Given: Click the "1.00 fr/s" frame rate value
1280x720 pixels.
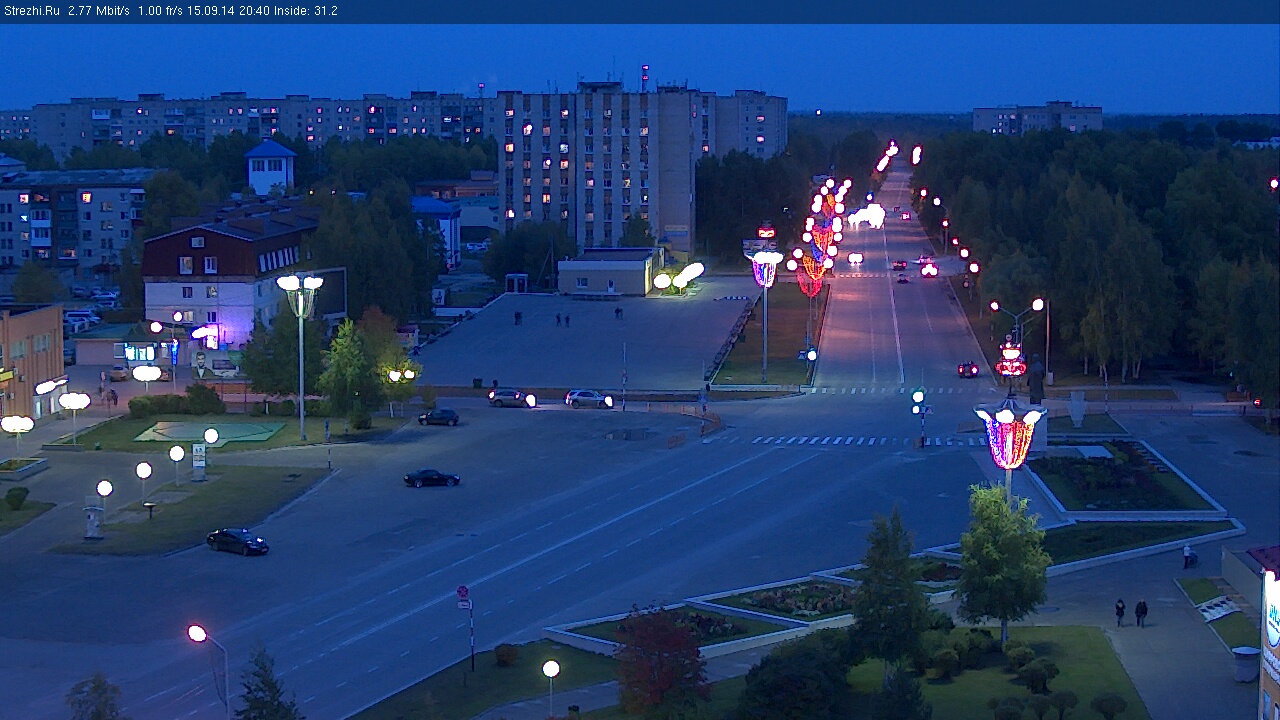Looking at the screenshot, I should pyautogui.click(x=160, y=11).
